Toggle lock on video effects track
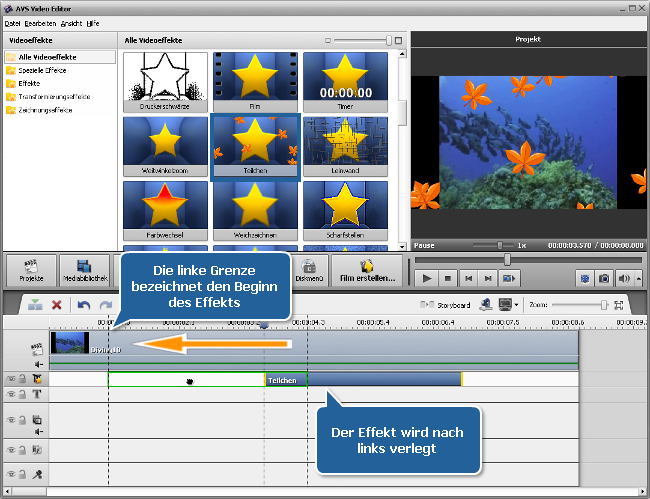The image size is (650, 499). (23, 379)
